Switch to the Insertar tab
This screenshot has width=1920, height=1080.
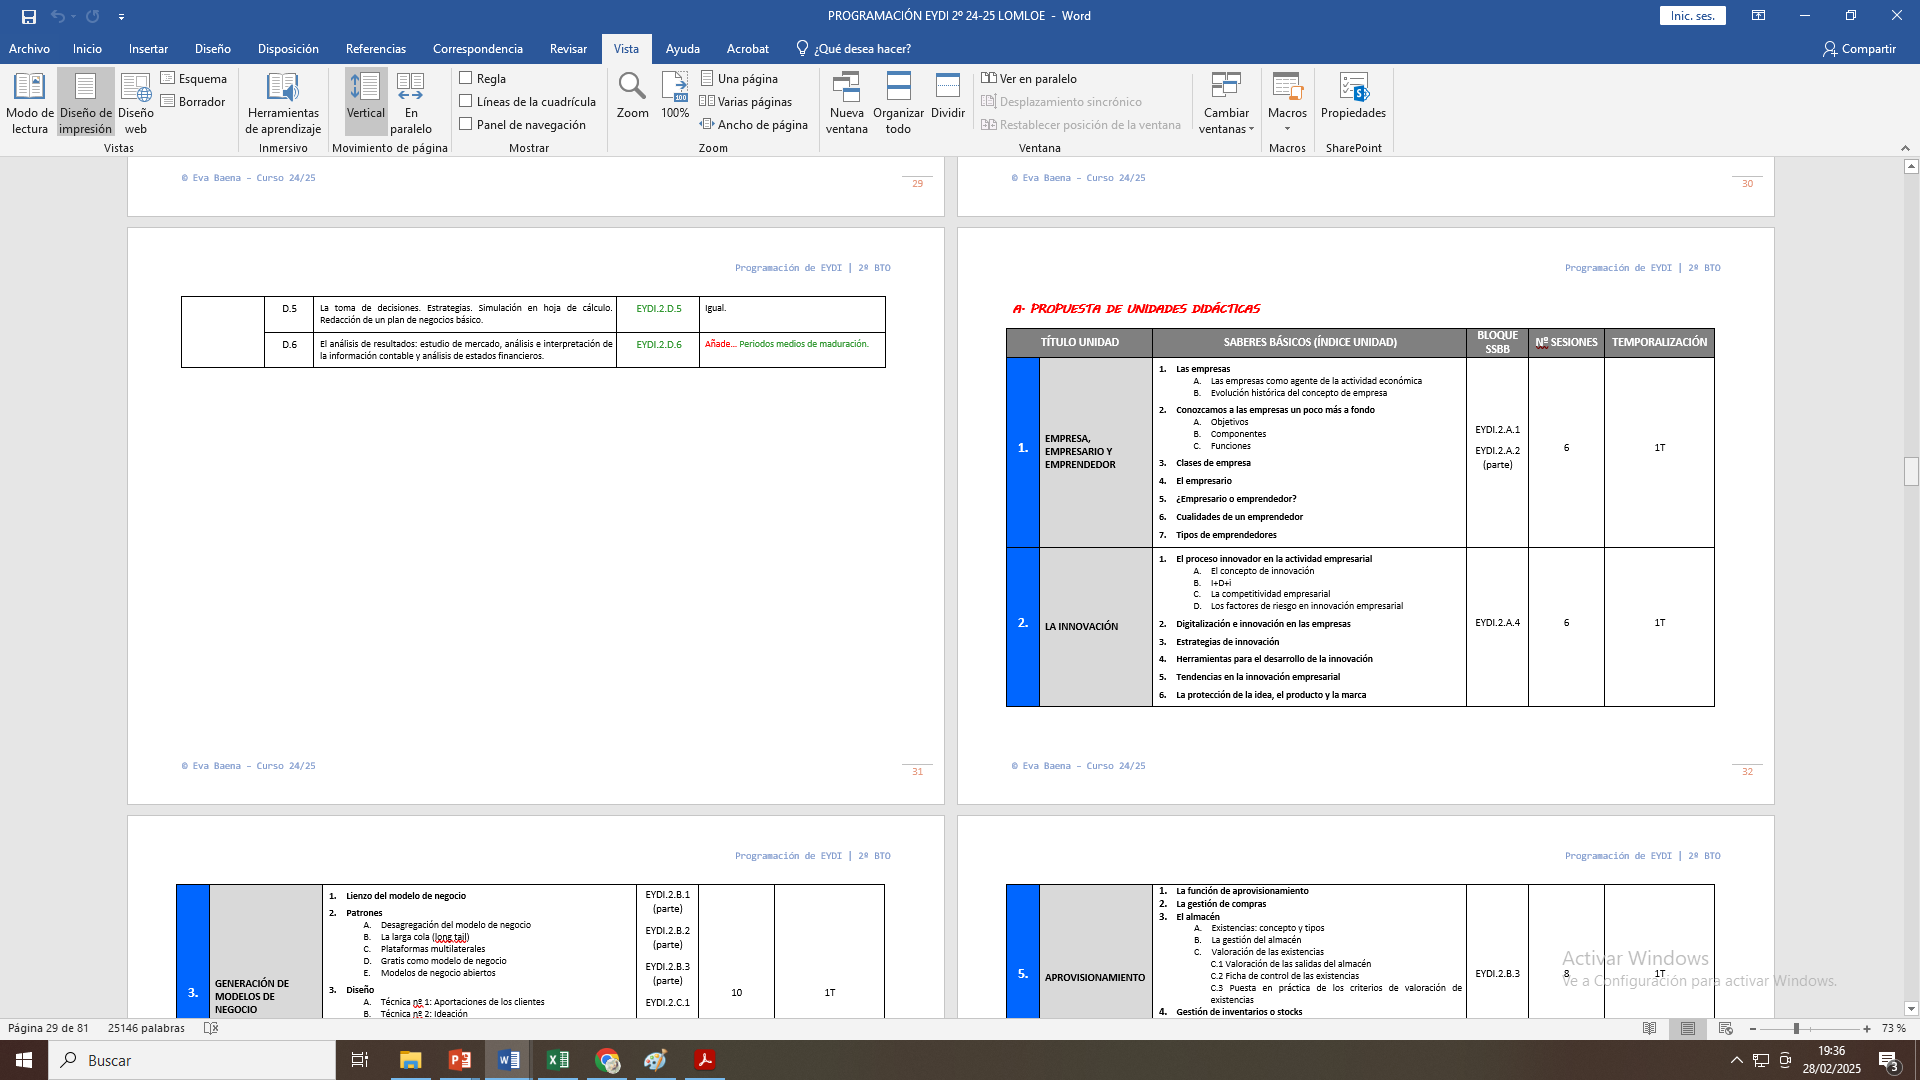(148, 49)
